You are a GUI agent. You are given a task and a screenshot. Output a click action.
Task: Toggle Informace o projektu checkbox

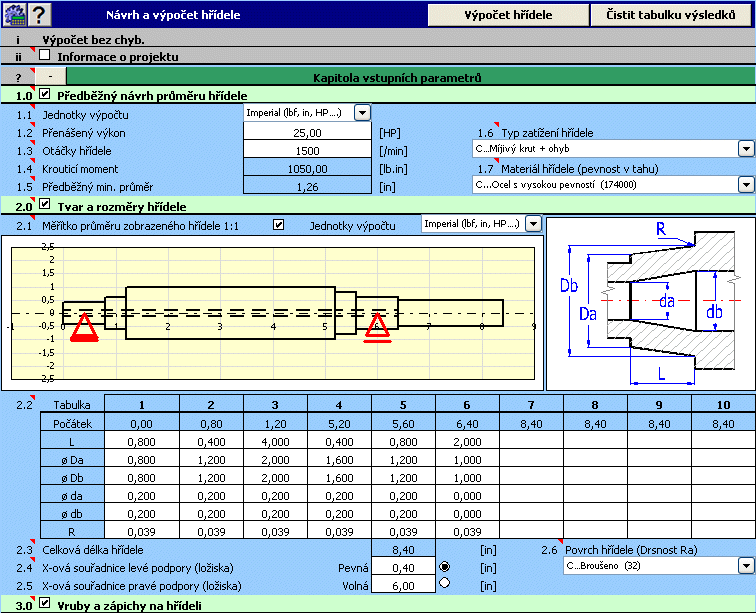coord(44,55)
